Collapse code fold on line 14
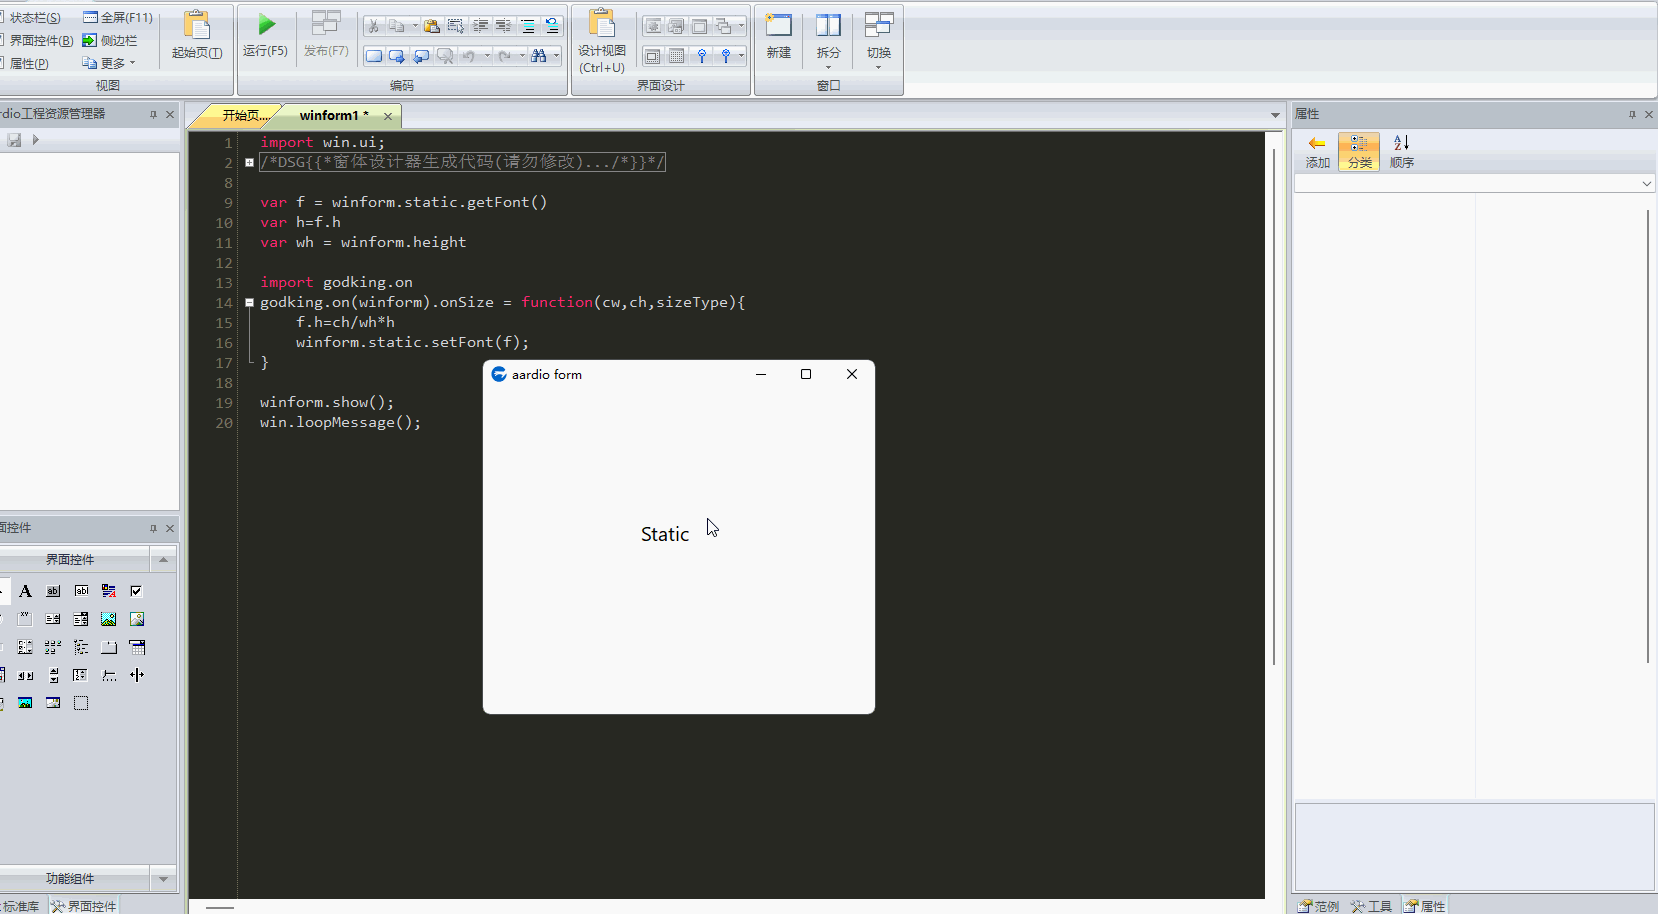Screen dimensions: 1658x914 click(249, 302)
